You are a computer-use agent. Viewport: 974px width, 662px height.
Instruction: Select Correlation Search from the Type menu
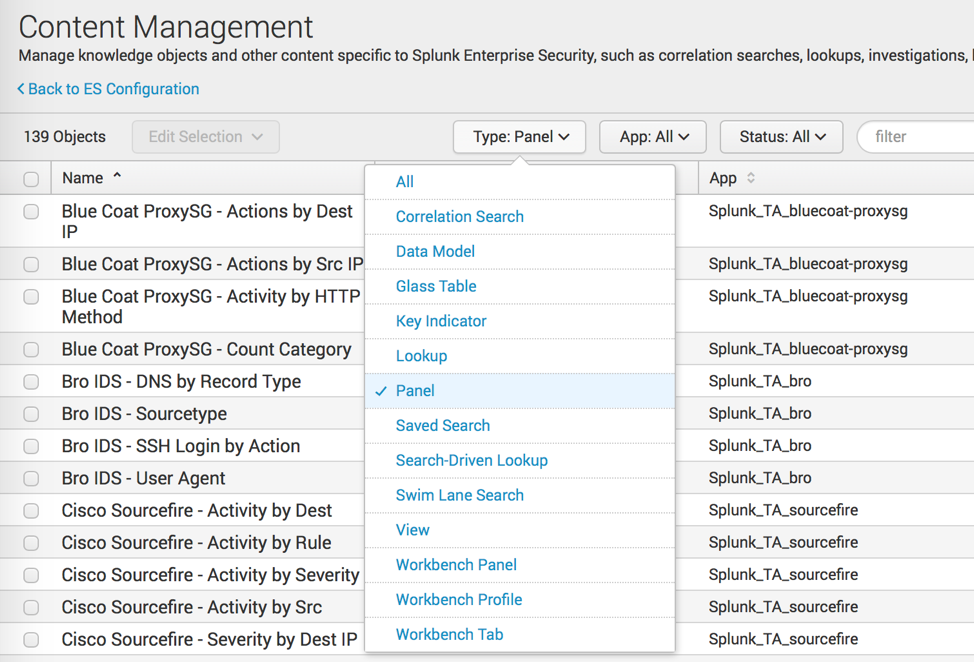(459, 216)
